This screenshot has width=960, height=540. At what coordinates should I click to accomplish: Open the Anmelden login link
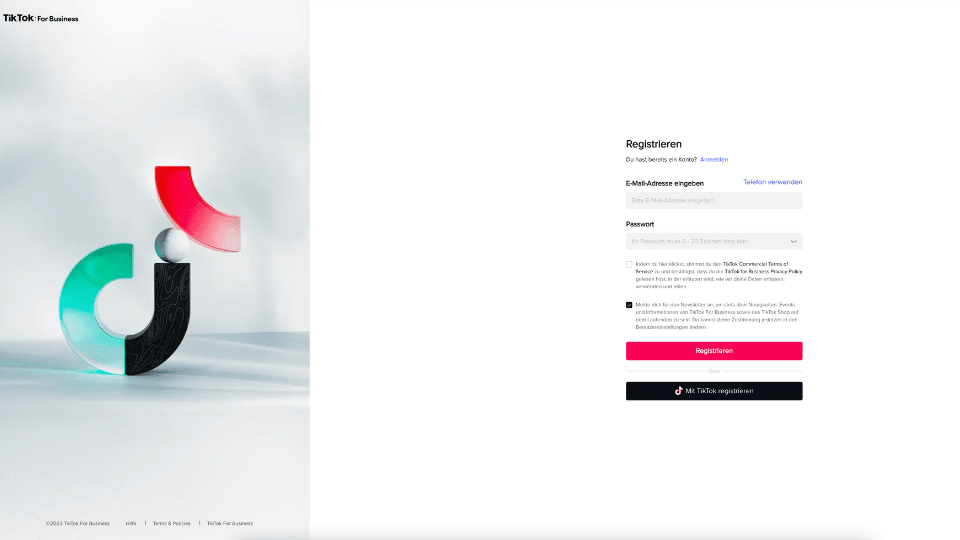point(714,159)
